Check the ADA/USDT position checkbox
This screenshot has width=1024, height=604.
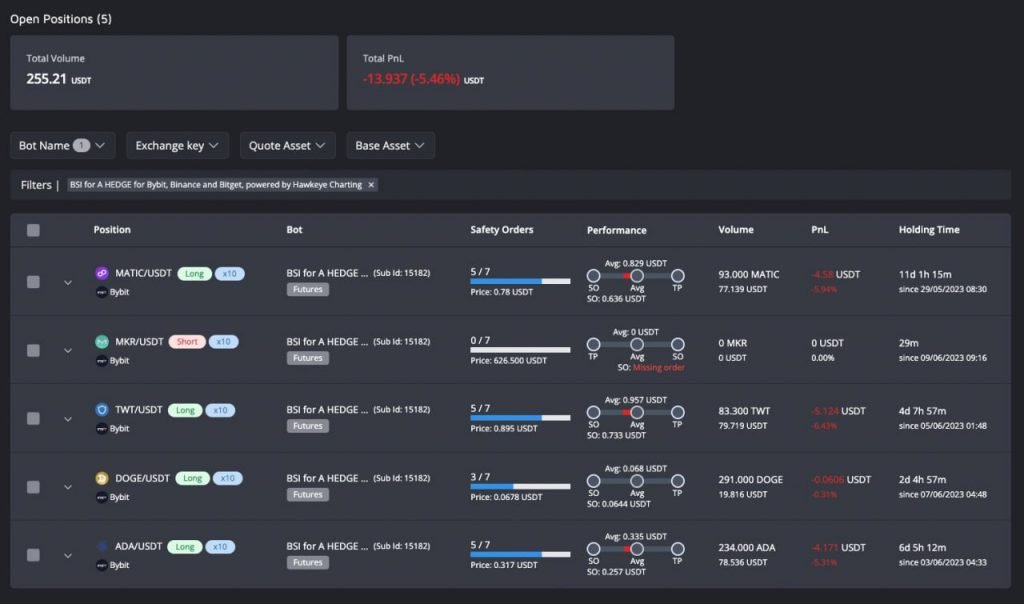[33, 555]
